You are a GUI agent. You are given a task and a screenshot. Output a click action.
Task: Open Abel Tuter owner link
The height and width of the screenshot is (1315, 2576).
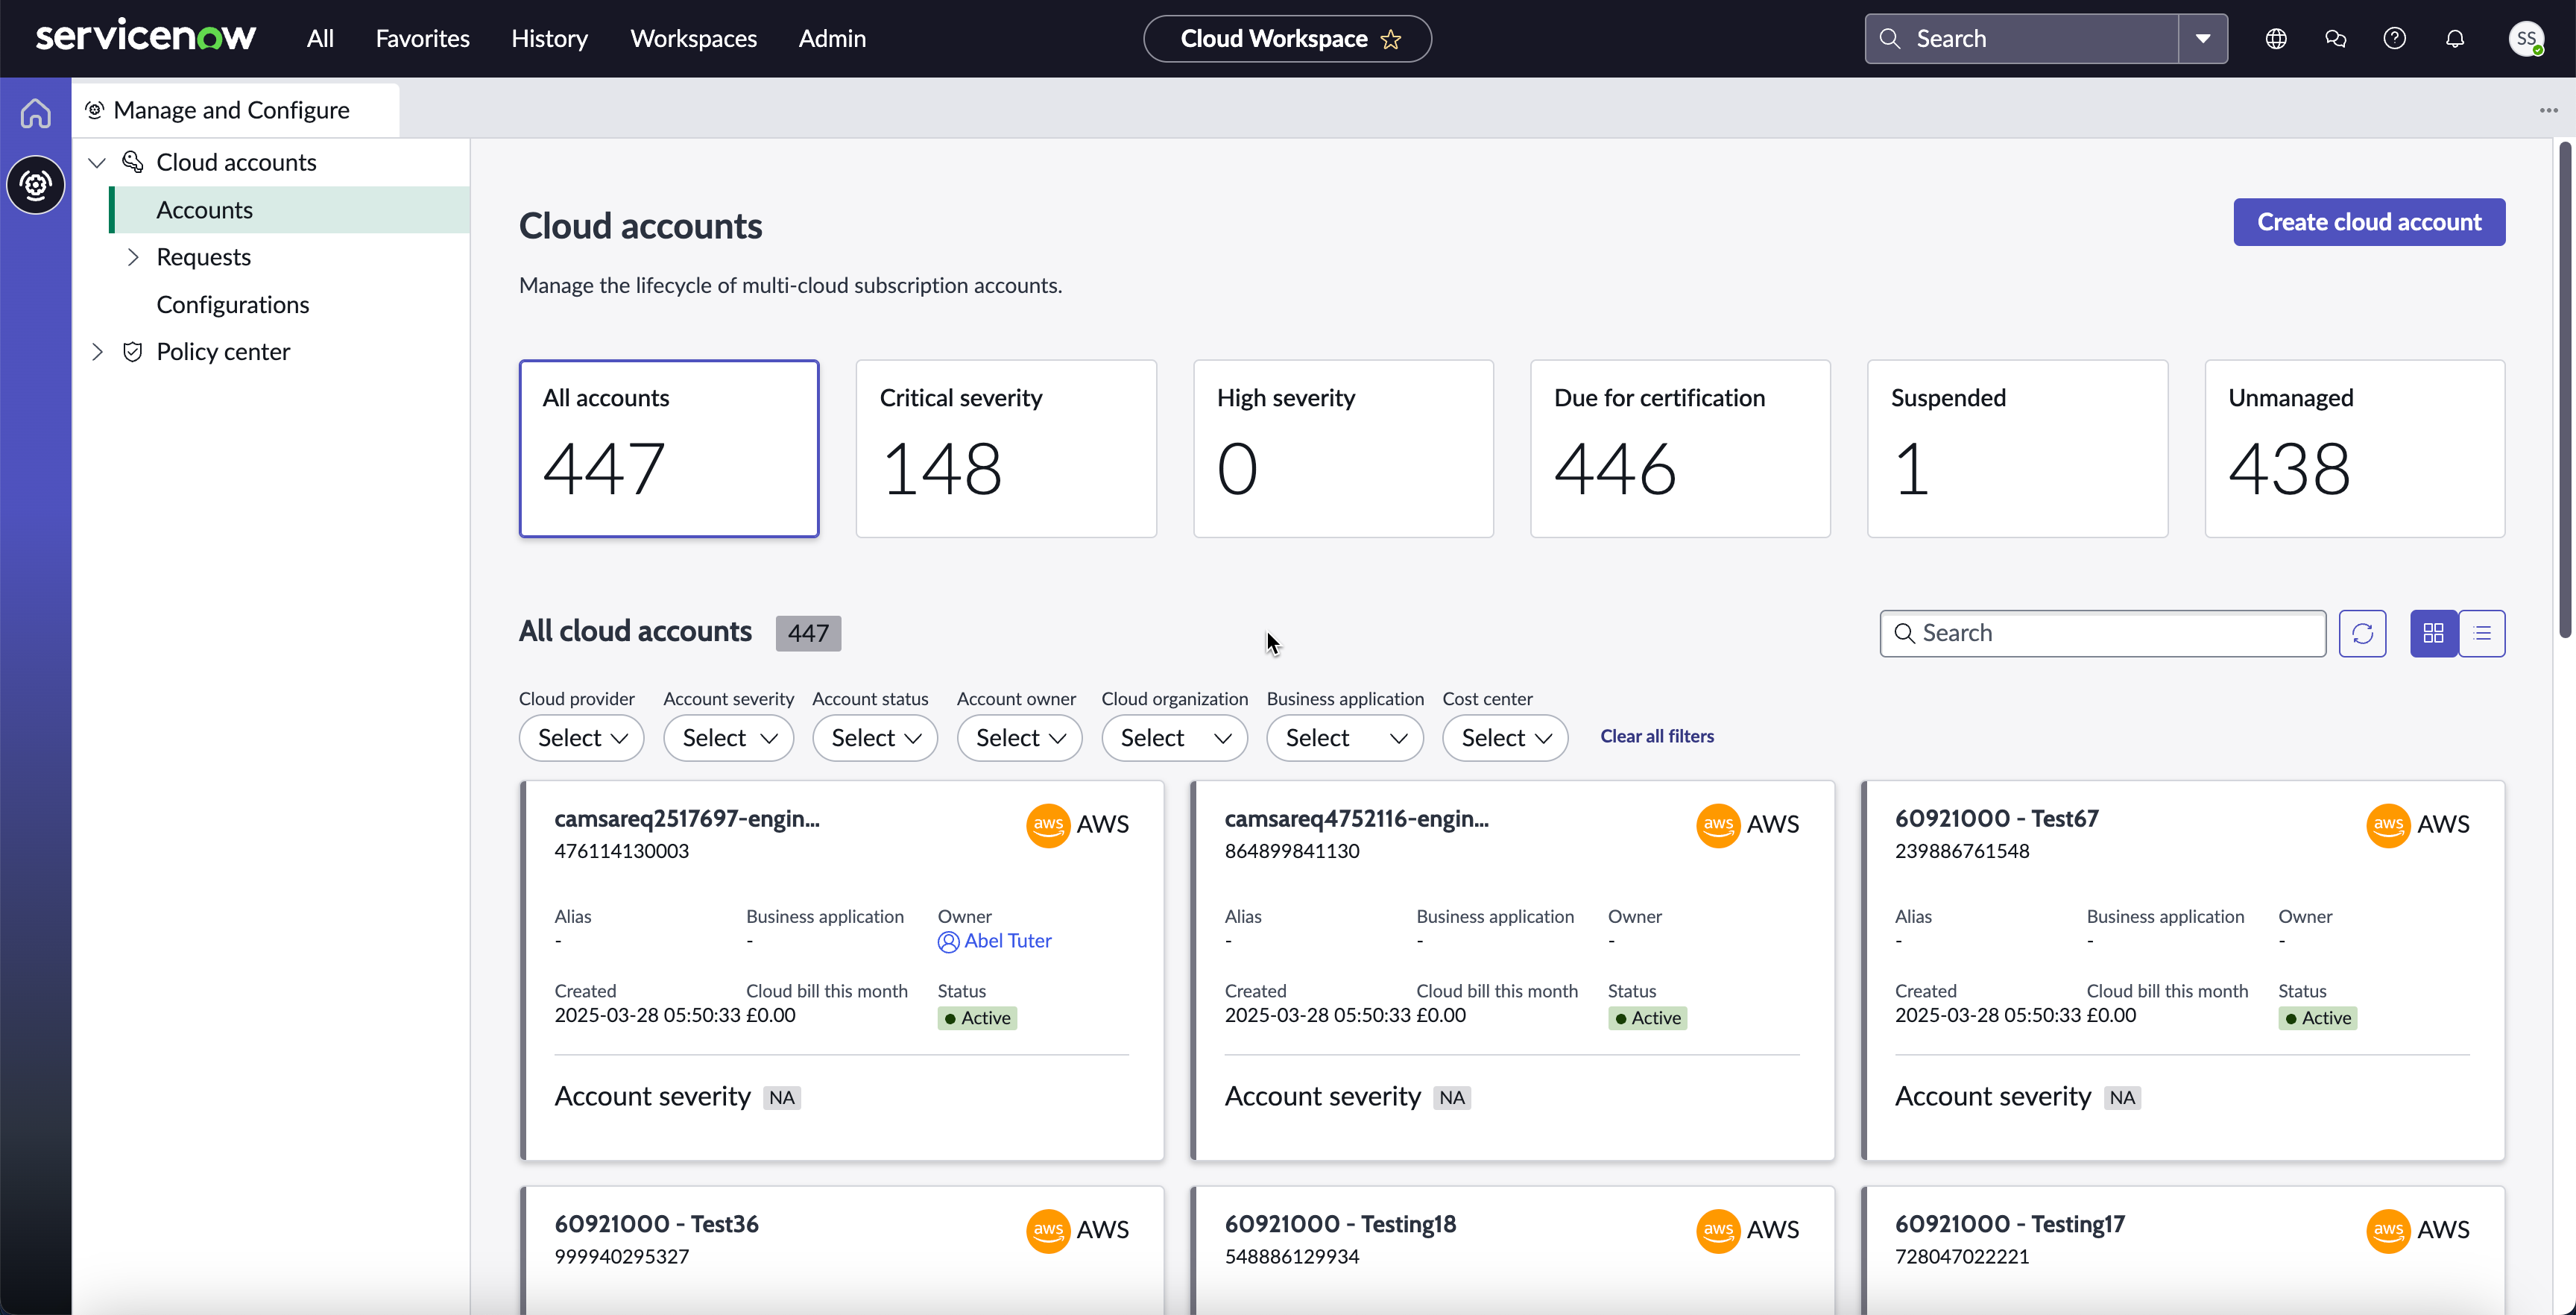1007,941
